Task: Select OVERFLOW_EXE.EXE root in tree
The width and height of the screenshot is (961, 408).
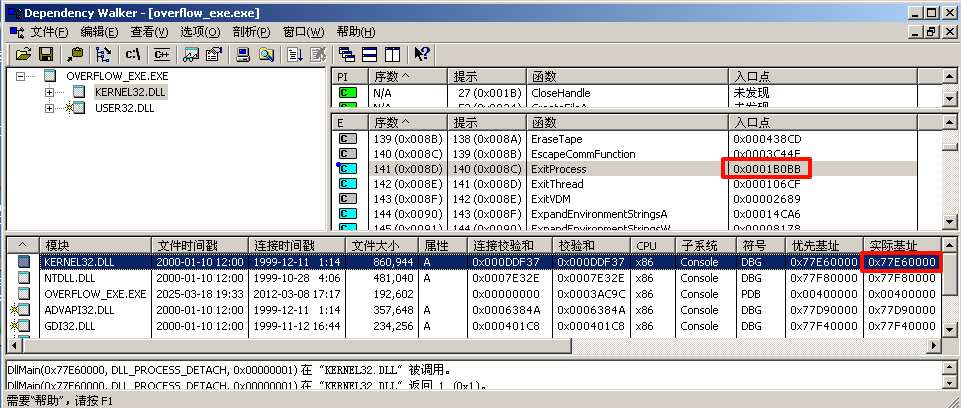Action: (x=117, y=77)
